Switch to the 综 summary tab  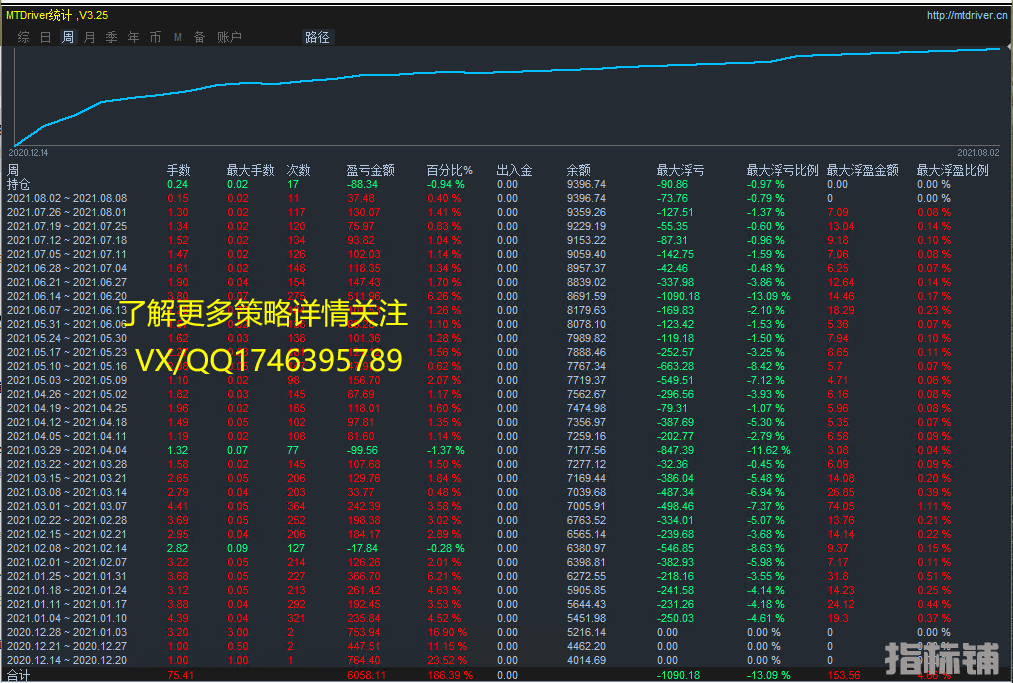[x=23, y=37]
